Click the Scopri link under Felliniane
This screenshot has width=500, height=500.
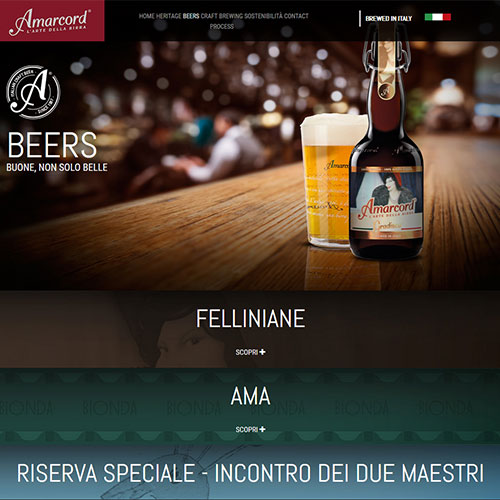[247, 352]
